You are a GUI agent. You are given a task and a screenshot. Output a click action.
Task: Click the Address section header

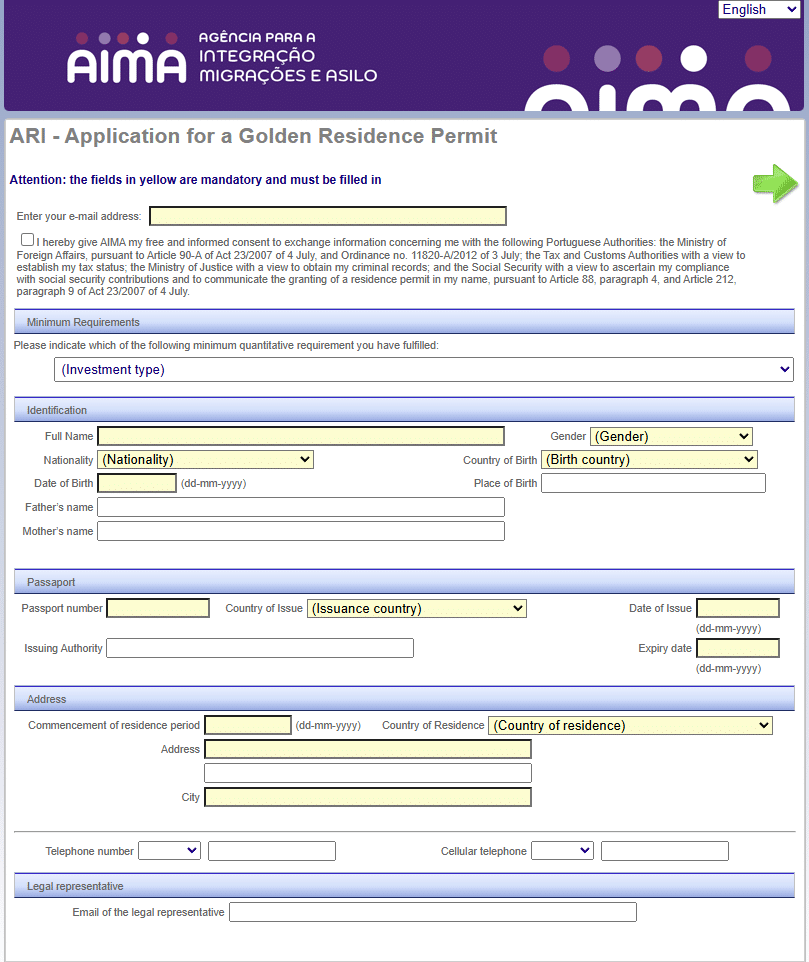[404, 699]
